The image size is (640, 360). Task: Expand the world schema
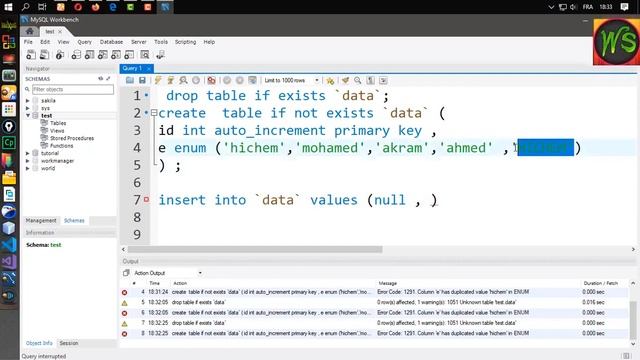pos(28,168)
